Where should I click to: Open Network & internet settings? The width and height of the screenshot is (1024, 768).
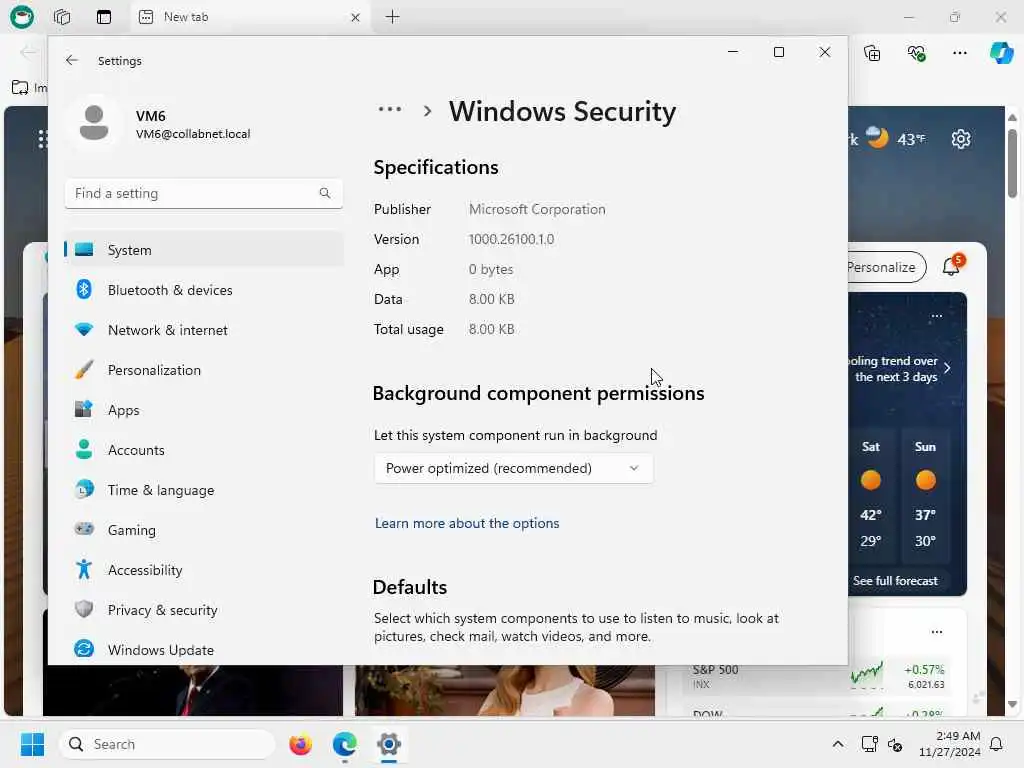coord(204,330)
